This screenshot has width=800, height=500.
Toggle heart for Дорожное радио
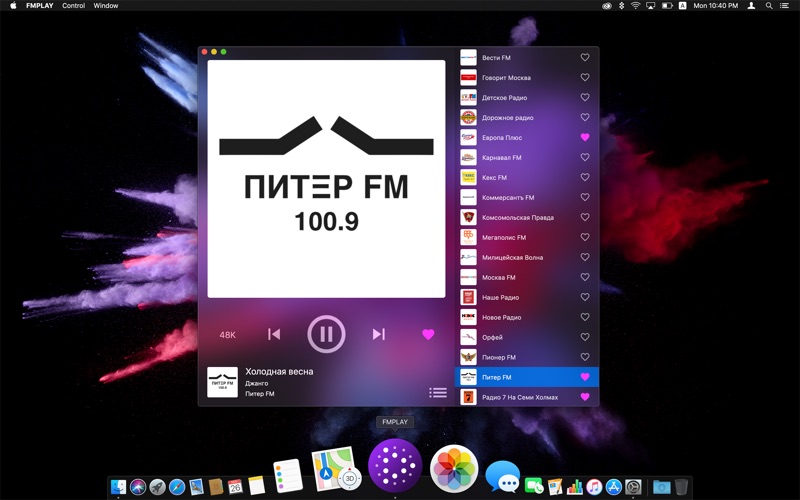click(585, 117)
